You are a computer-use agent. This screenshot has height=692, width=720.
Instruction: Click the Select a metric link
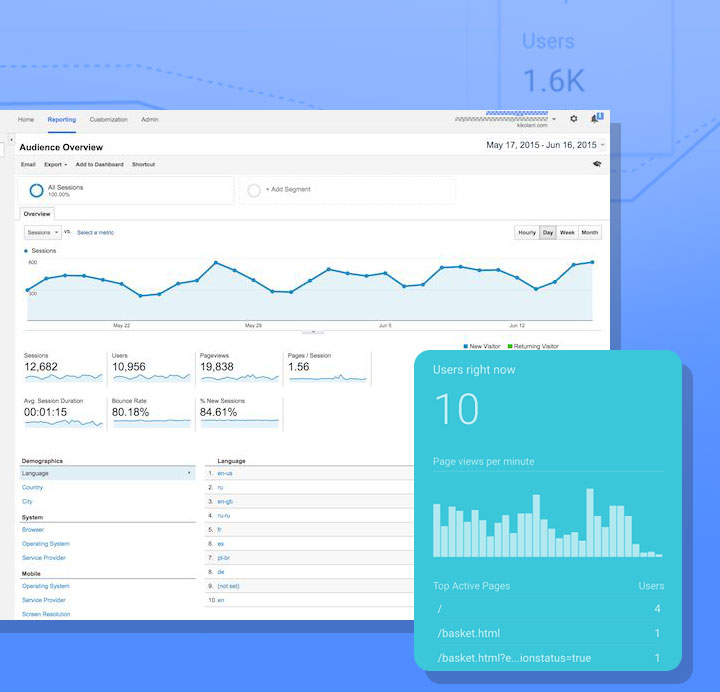click(95, 232)
